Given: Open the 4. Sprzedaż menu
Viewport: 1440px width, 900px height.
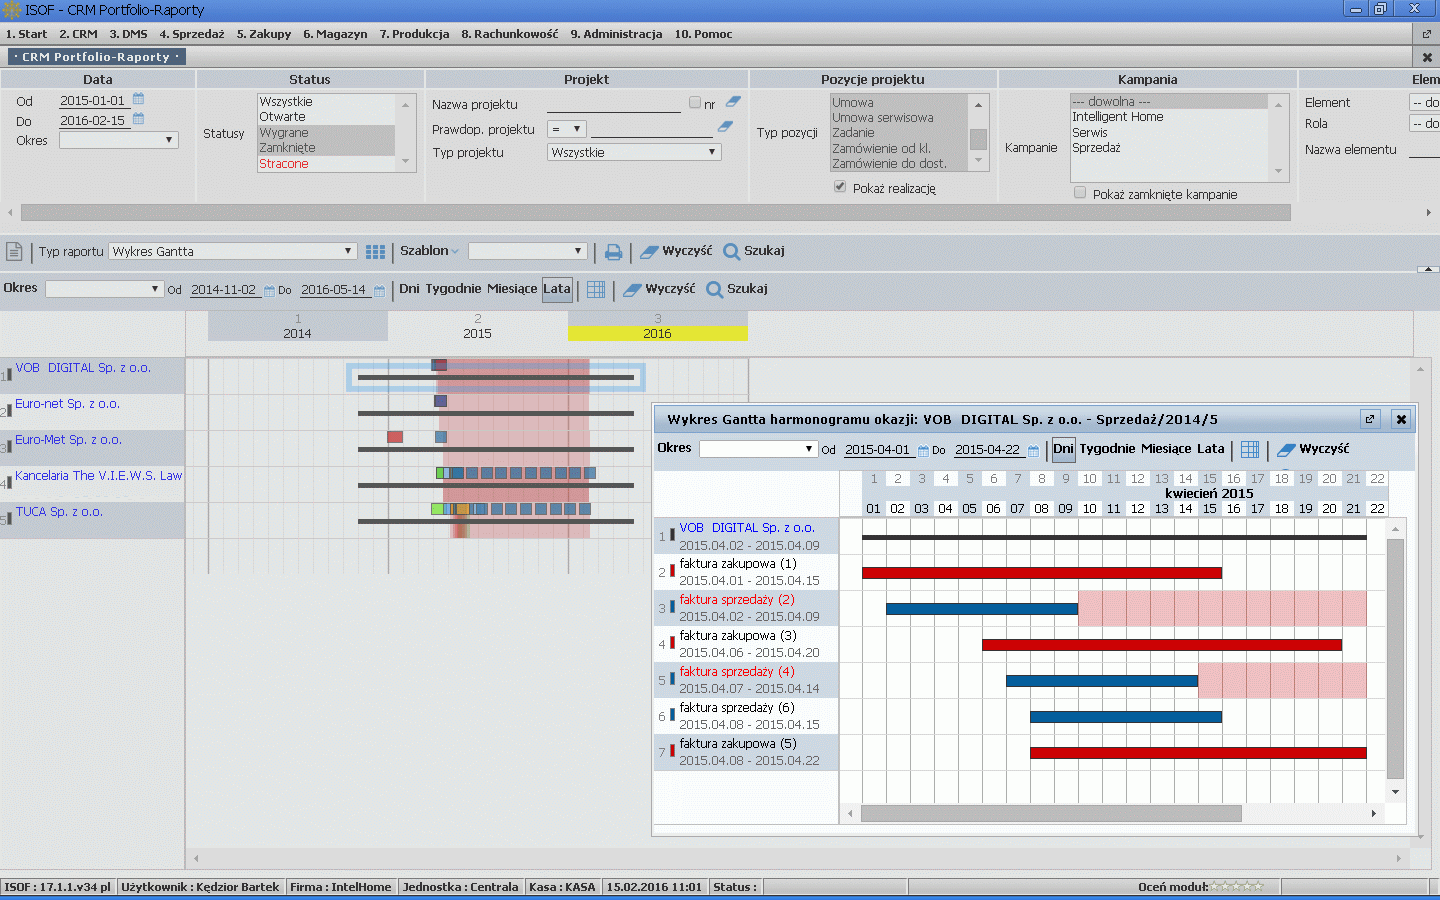Looking at the screenshot, I should coord(192,34).
